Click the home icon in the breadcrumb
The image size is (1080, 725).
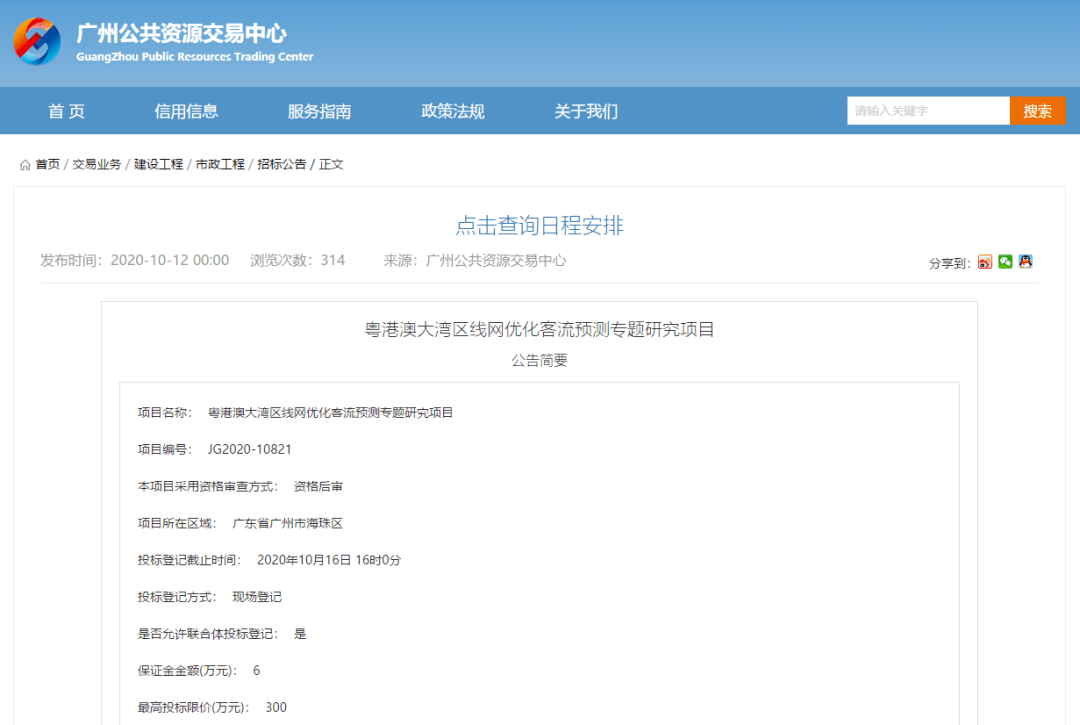[25, 165]
